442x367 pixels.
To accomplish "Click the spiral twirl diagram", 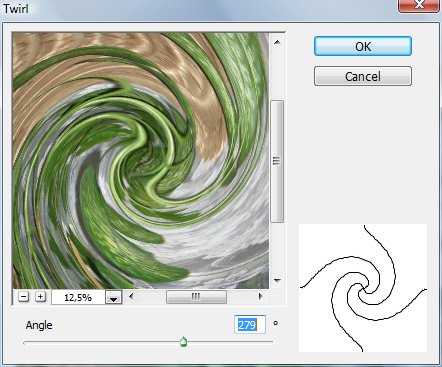I will click(x=363, y=288).
